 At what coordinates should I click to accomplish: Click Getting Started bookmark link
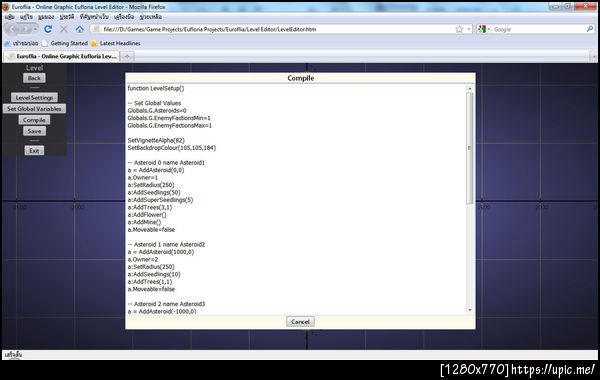point(69,43)
